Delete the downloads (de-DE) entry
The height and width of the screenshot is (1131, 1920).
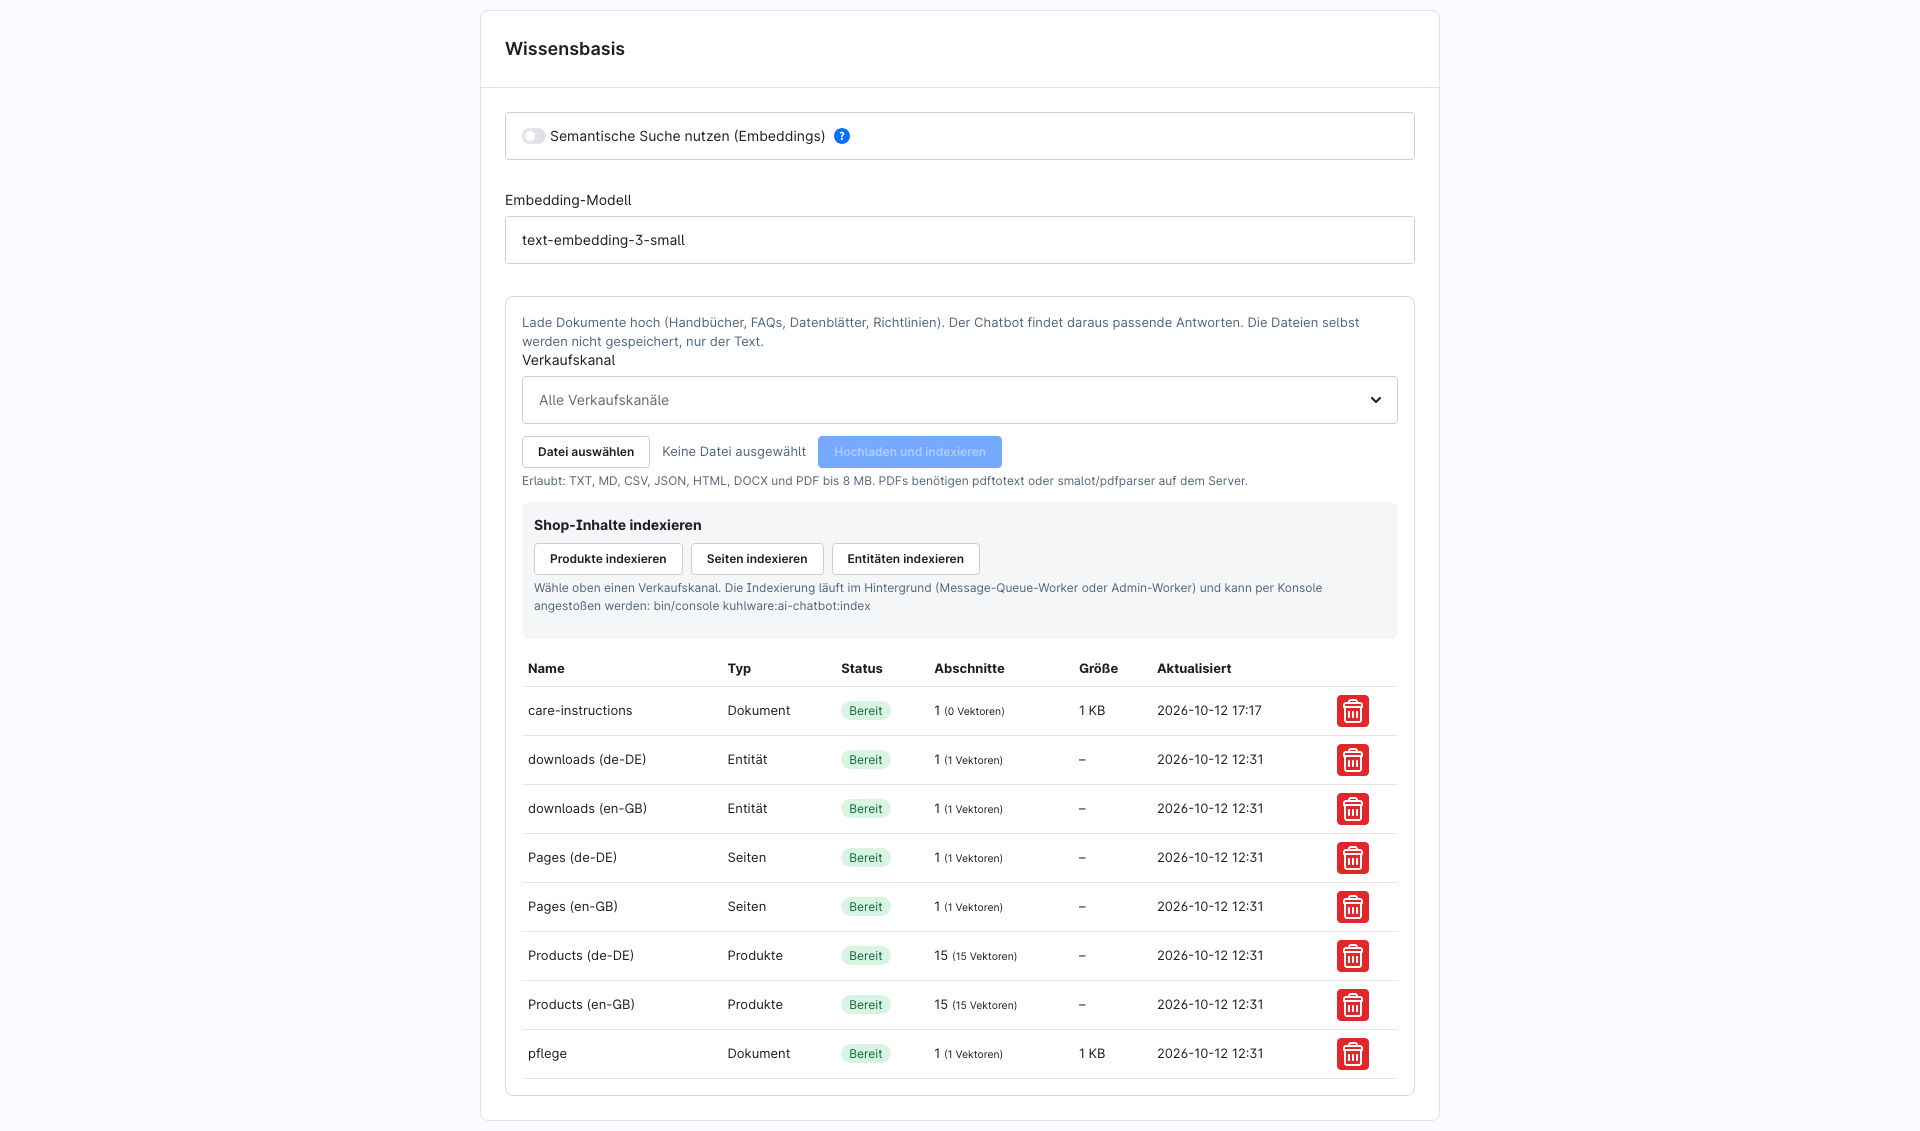[1352, 760]
